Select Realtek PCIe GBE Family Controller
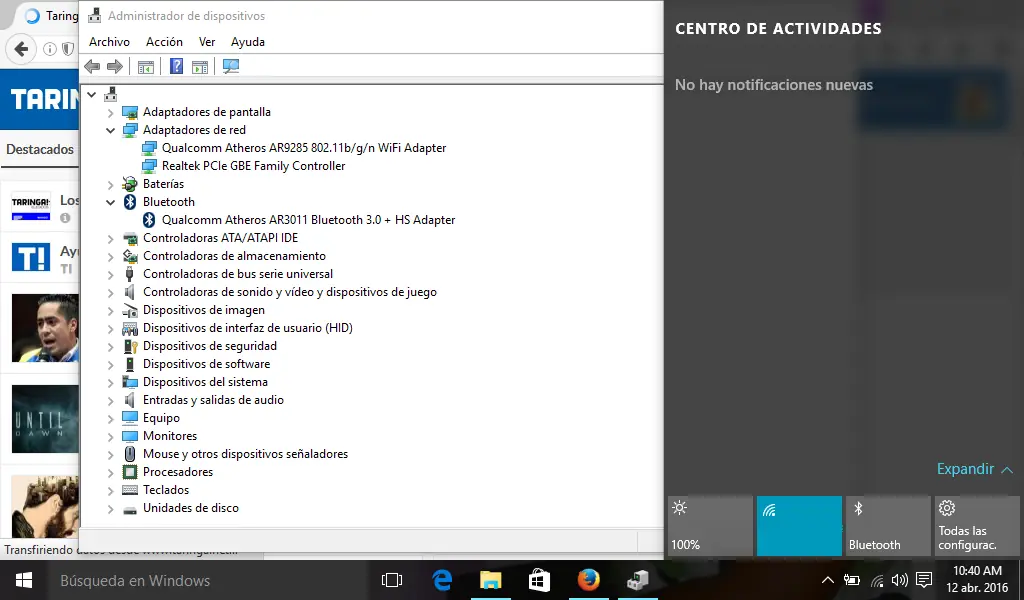 tap(253, 166)
